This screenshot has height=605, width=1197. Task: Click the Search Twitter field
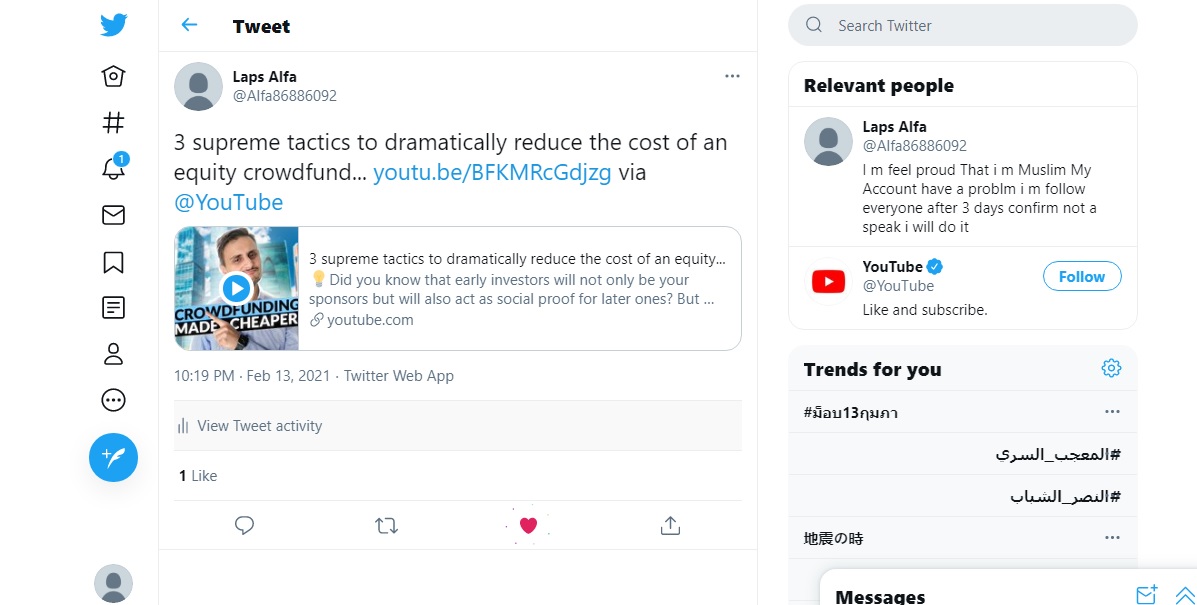pyautogui.click(x=963, y=25)
